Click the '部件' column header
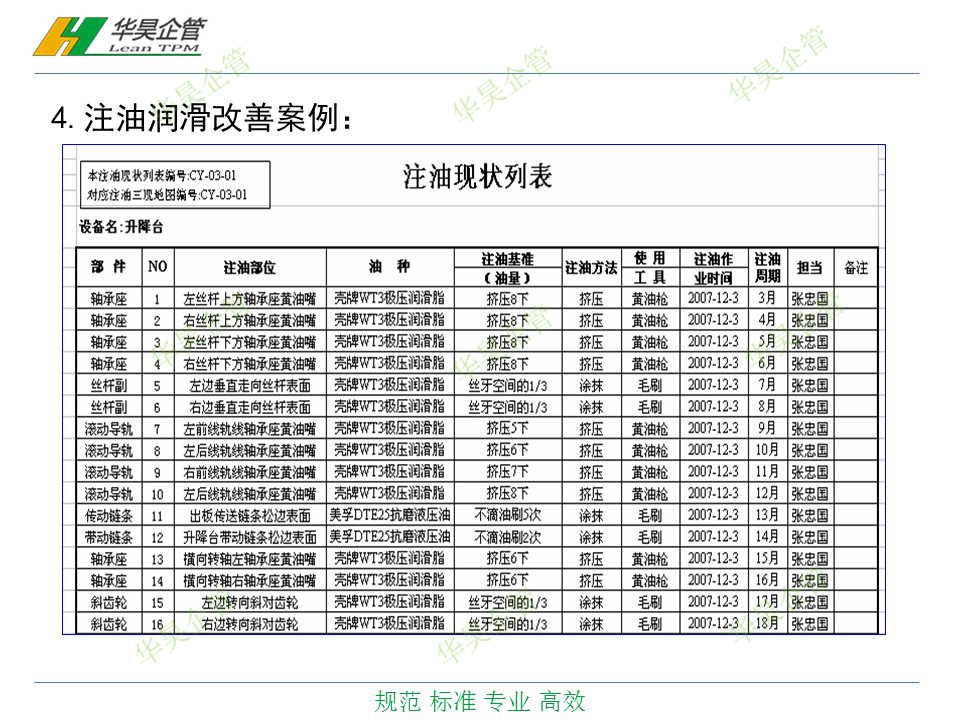This screenshot has width=960, height=720. pos(108,267)
